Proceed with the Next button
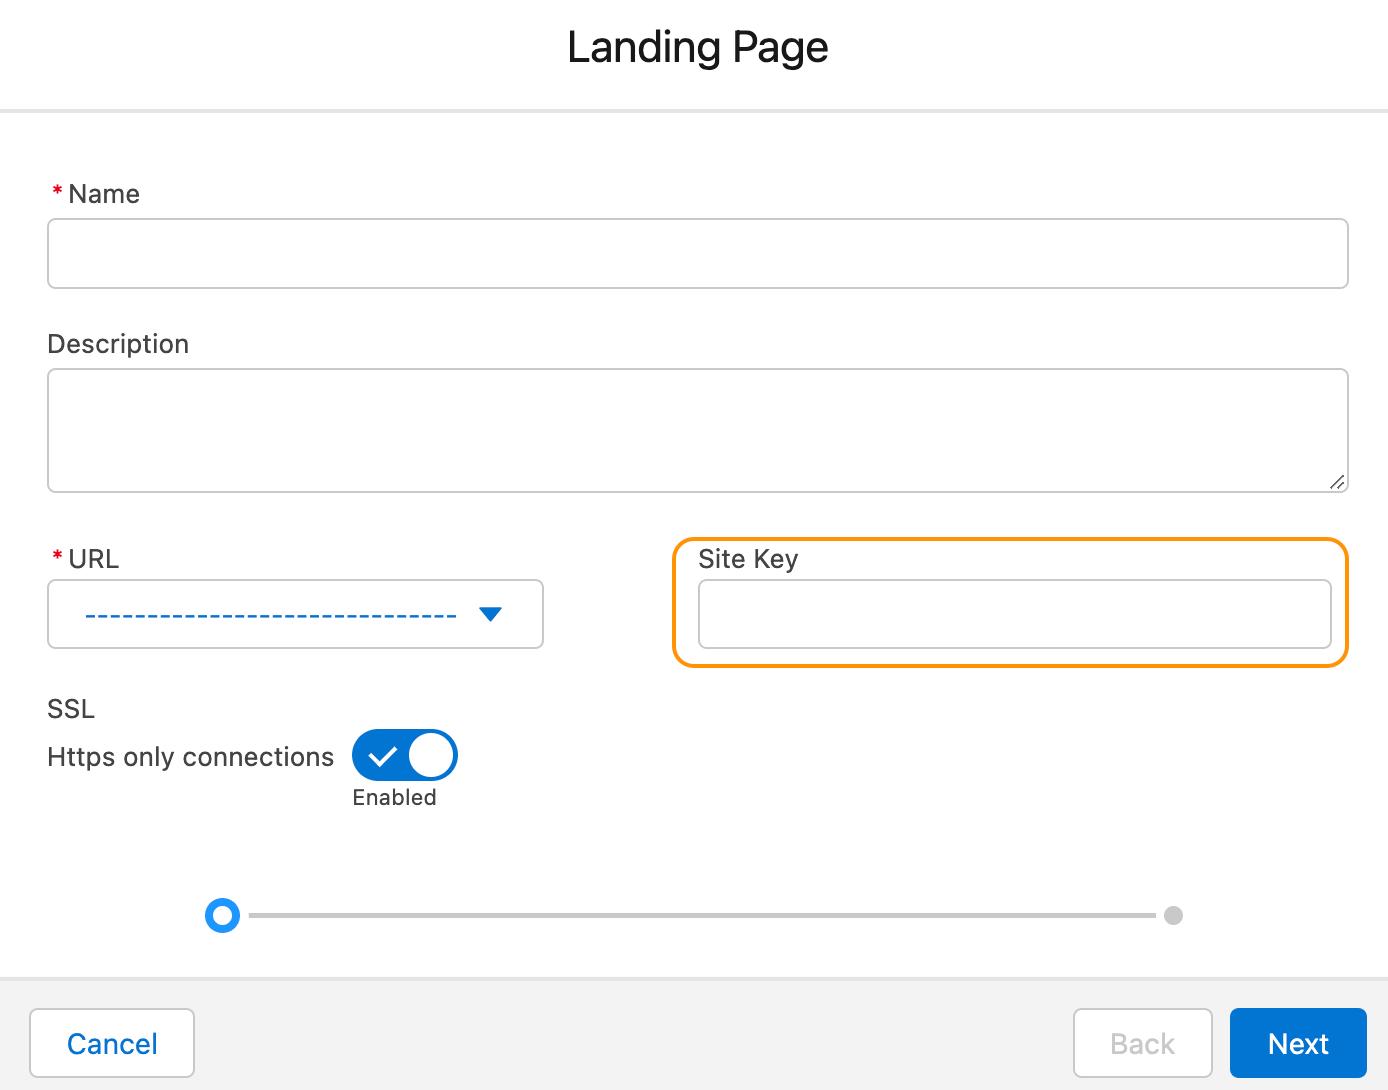The width and height of the screenshot is (1388, 1090). (1297, 1043)
